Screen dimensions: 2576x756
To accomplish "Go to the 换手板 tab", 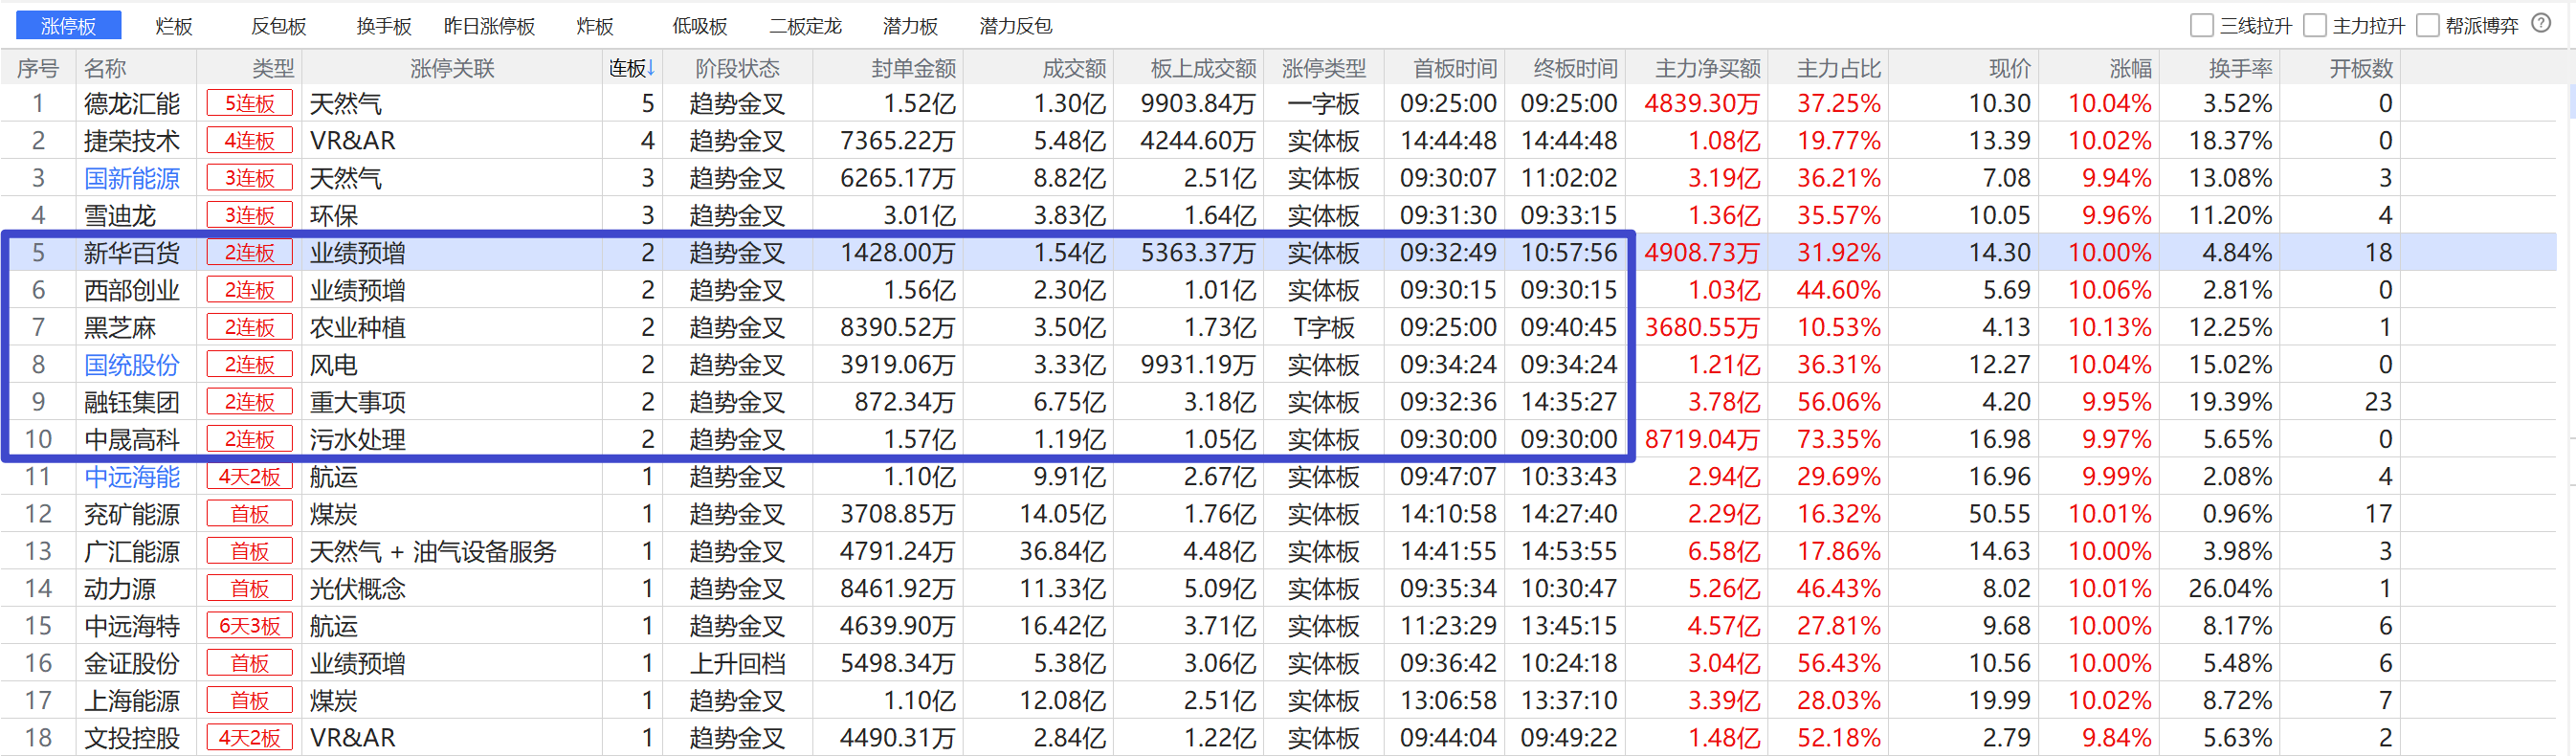I will click(x=384, y=26).
